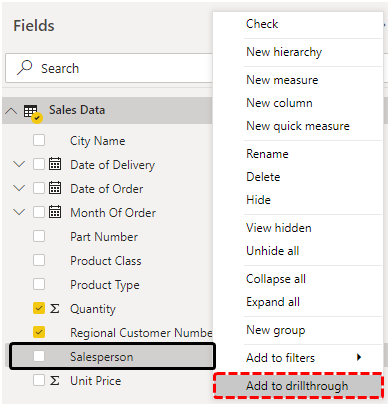Click the Sales Data table name
Image resolution: width=391 pixels, height=407 pixels.
coord(77,110)
